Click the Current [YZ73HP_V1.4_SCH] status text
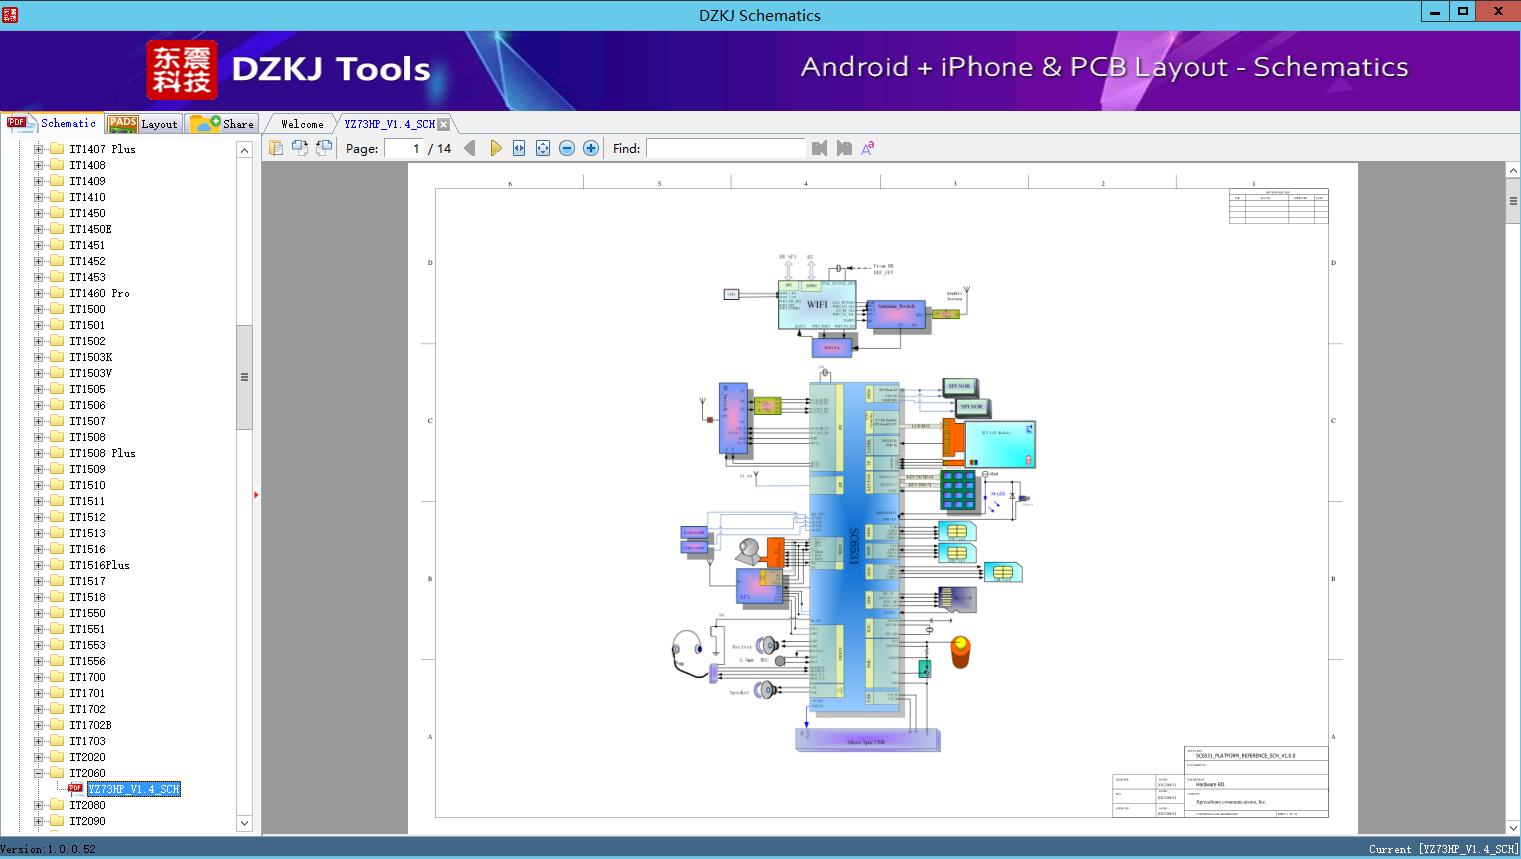 [x=1443, y=849]
